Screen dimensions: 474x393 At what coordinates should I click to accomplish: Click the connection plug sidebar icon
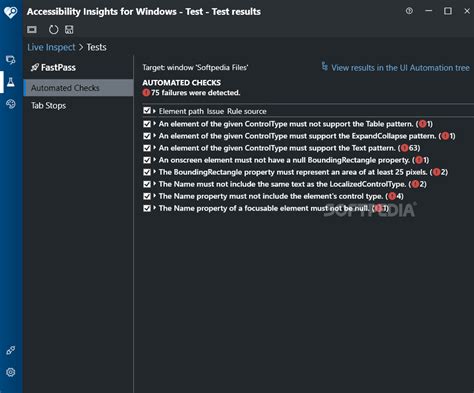click(x=11, y=350)
